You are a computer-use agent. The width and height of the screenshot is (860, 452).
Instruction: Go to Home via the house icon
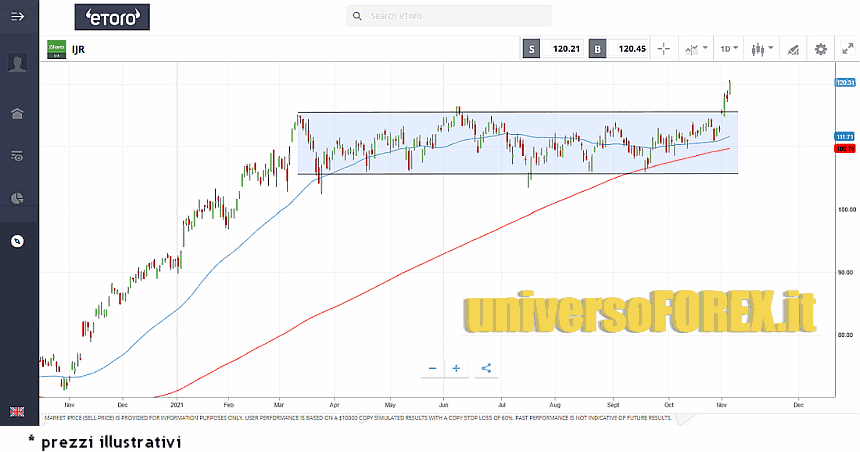coord(17,112)
